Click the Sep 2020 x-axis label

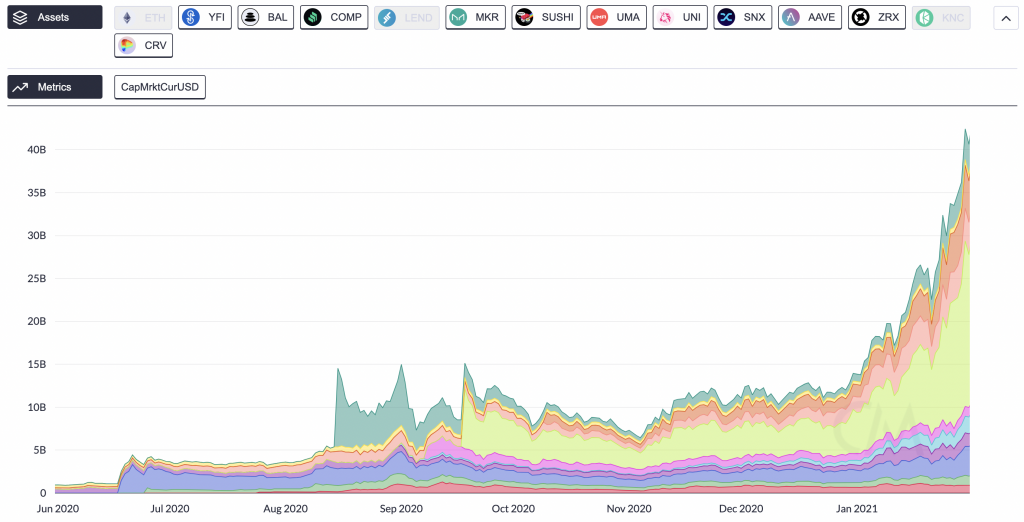point(401,508)
